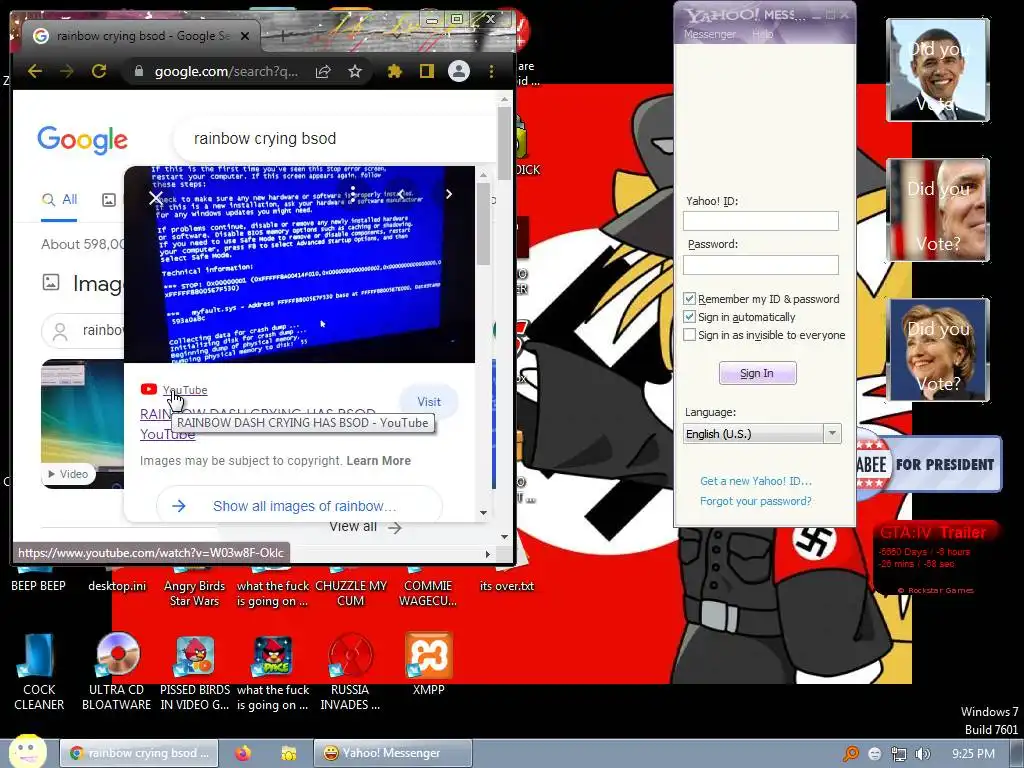This screenshot has height=768, width=1024.
Task: Bookmark this page with the star icon
Action: pyautogui.click(x=355, y=71)
